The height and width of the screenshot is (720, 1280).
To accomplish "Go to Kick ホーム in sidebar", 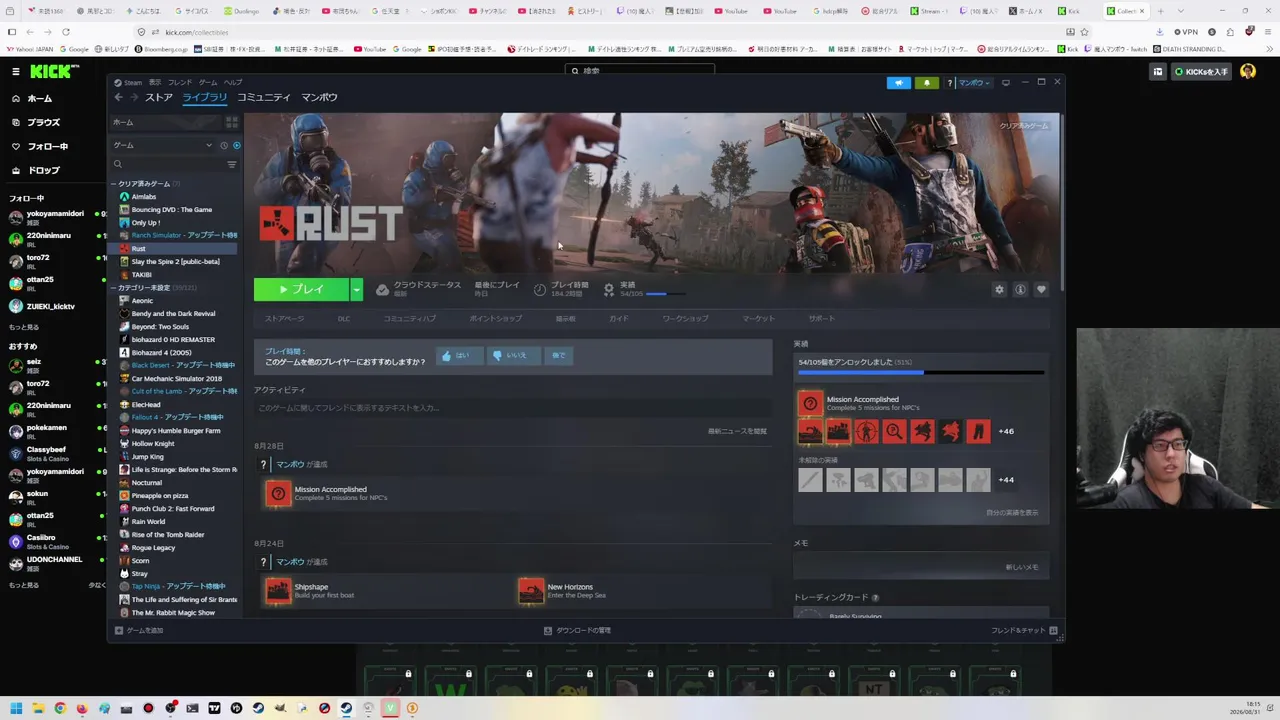I will point(32,99).
